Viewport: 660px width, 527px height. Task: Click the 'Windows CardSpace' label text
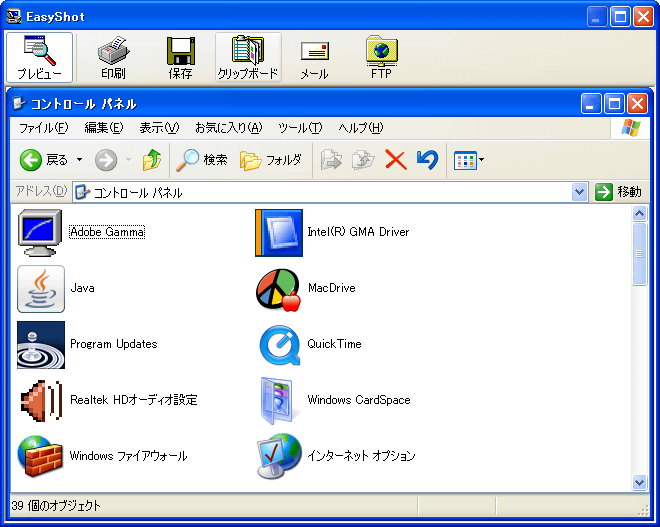point(359,400)
